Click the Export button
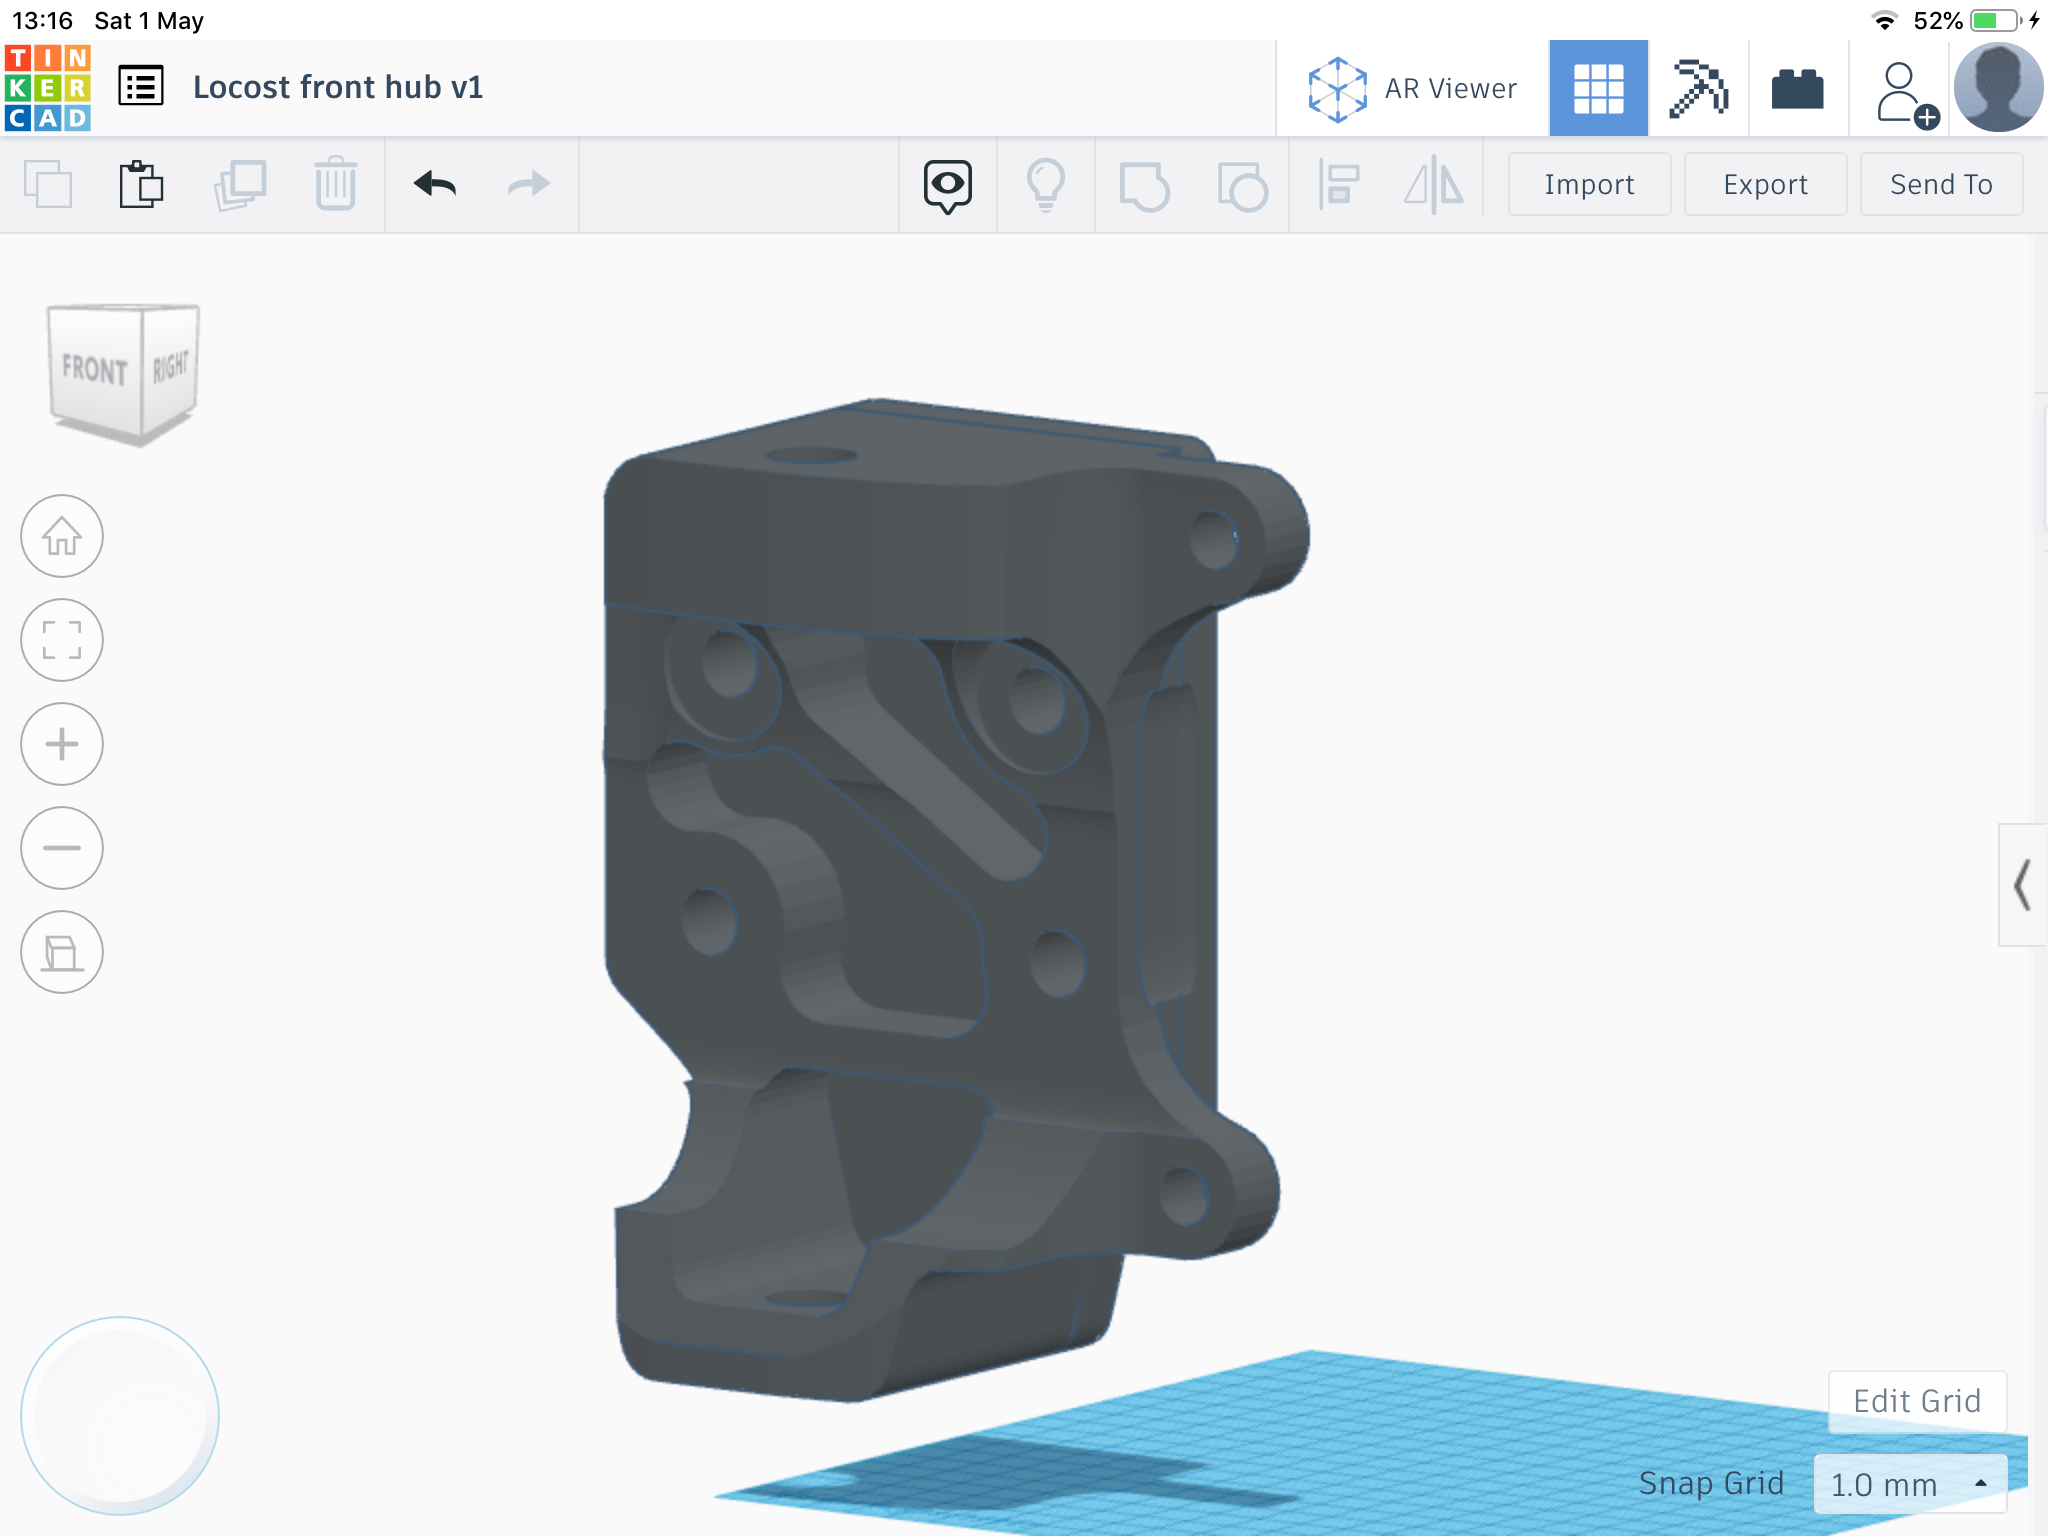The image size is (2048, 1536). (x=1765, y=184)
